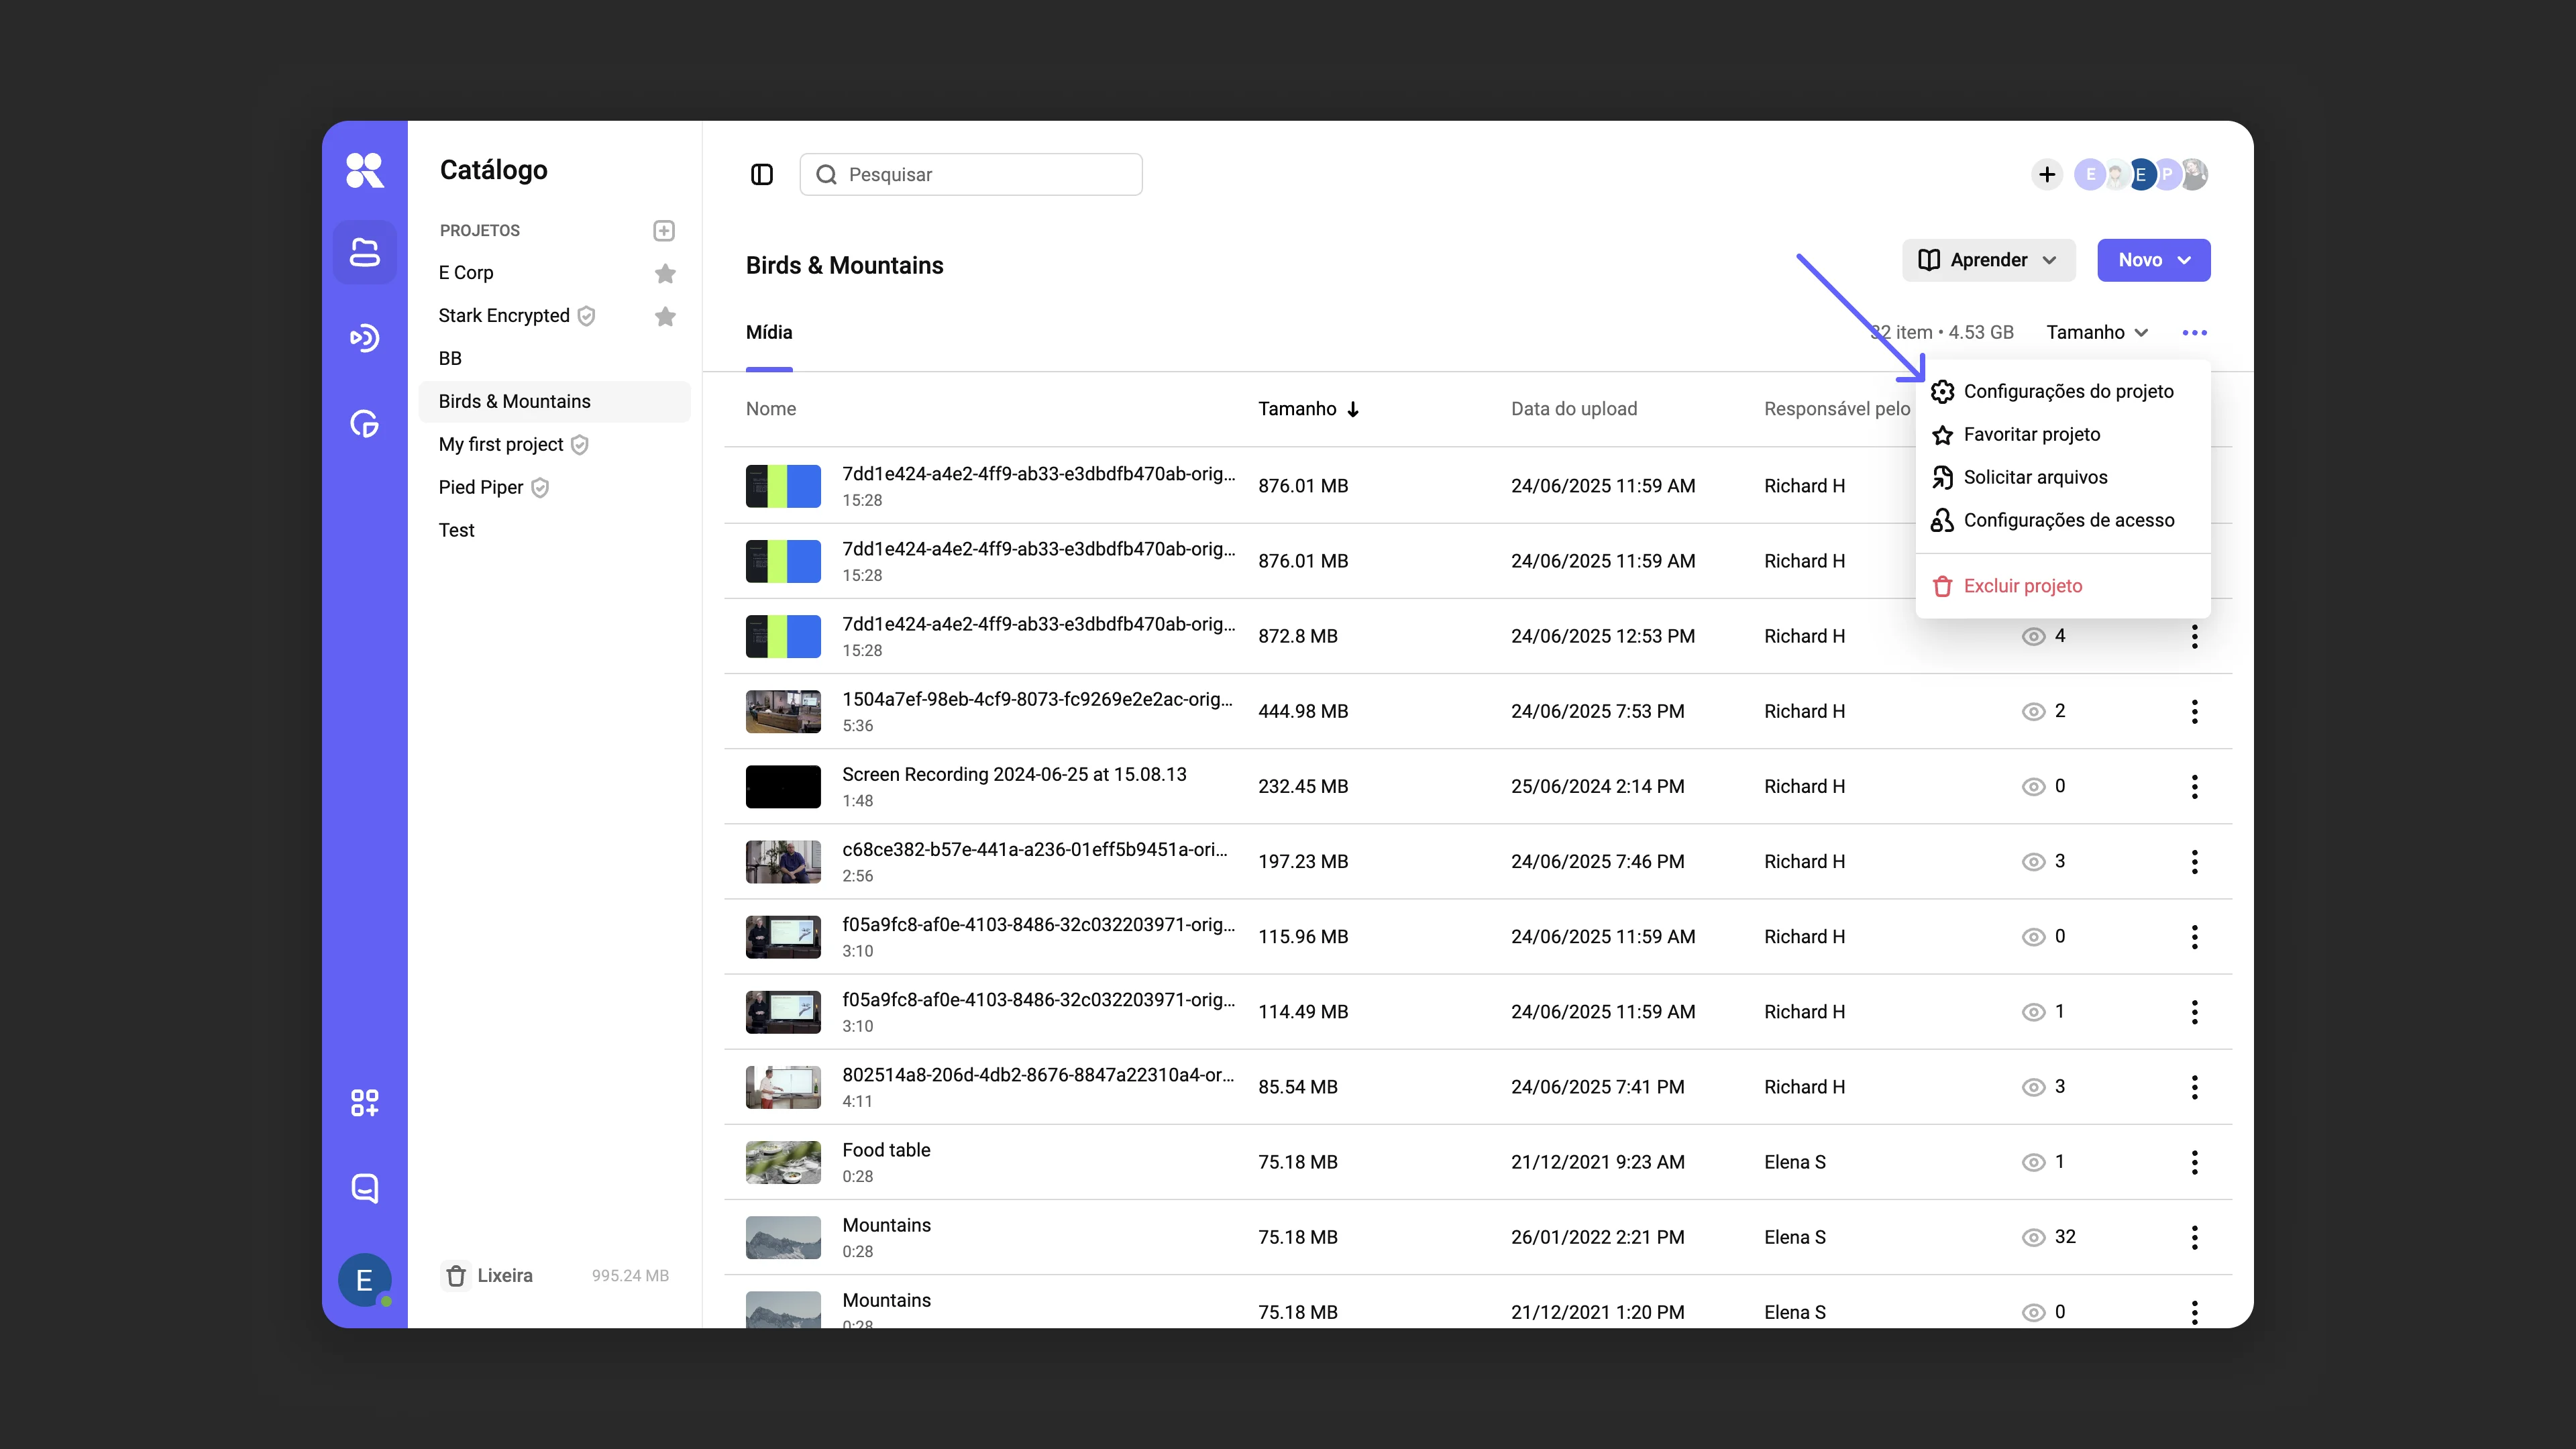Click the plus button to invite members

tap(2047, 175)
